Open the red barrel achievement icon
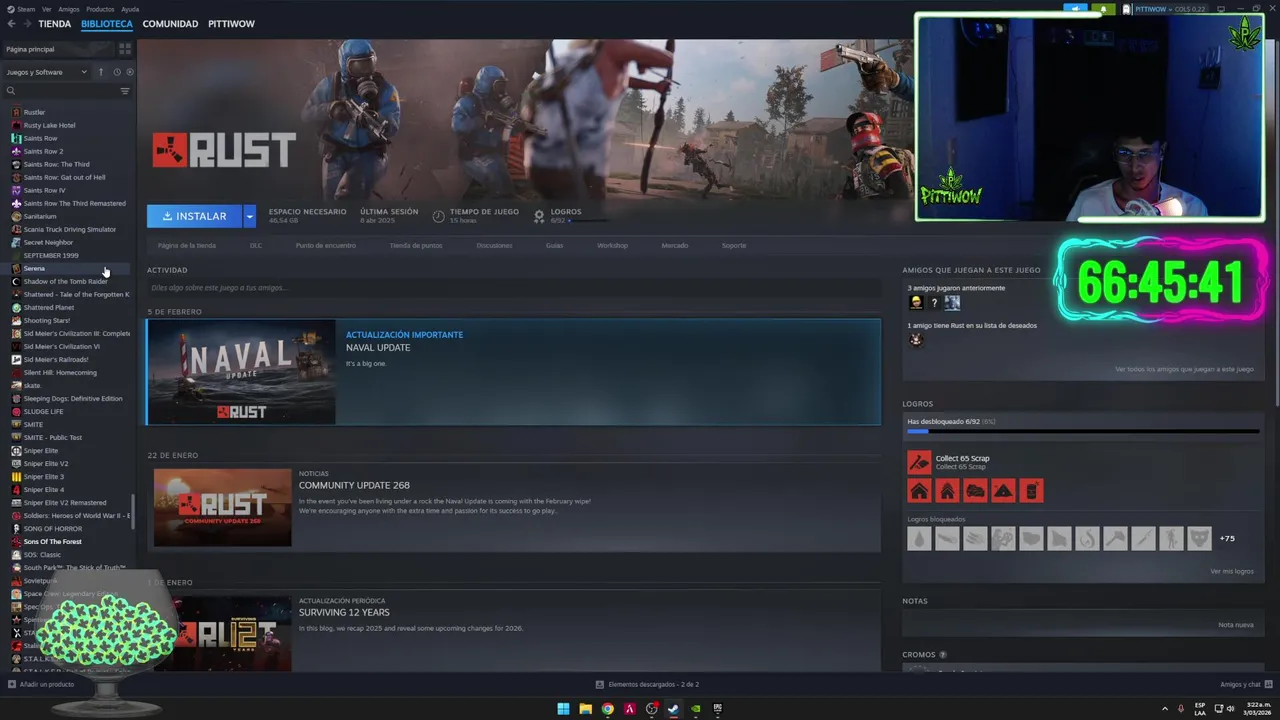 point(1031,491)
